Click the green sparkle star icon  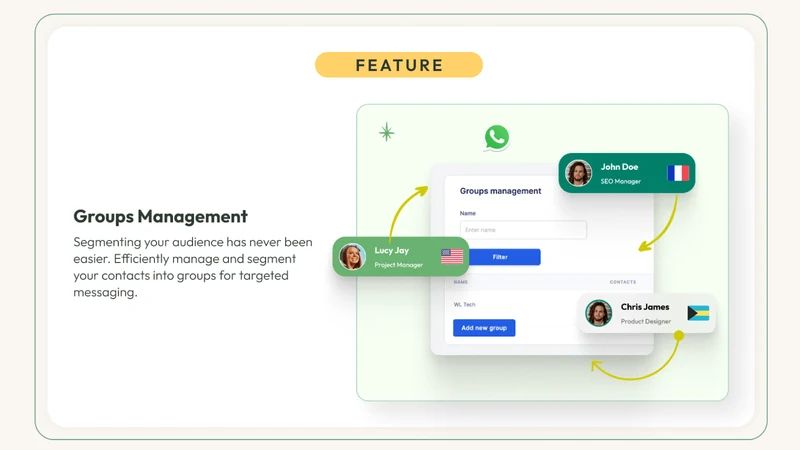tap(387, 132)
